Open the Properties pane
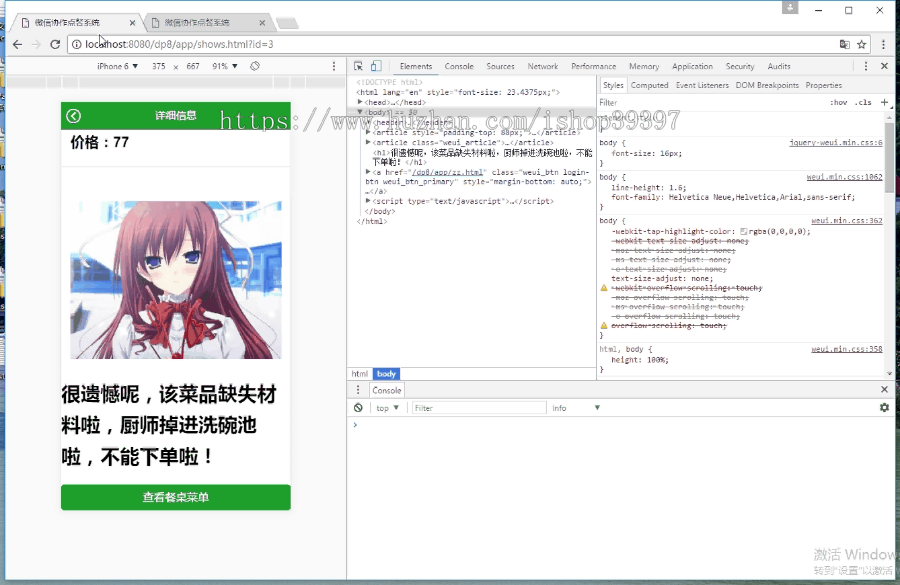The image size is (900, 585). [x=824, y=85]
